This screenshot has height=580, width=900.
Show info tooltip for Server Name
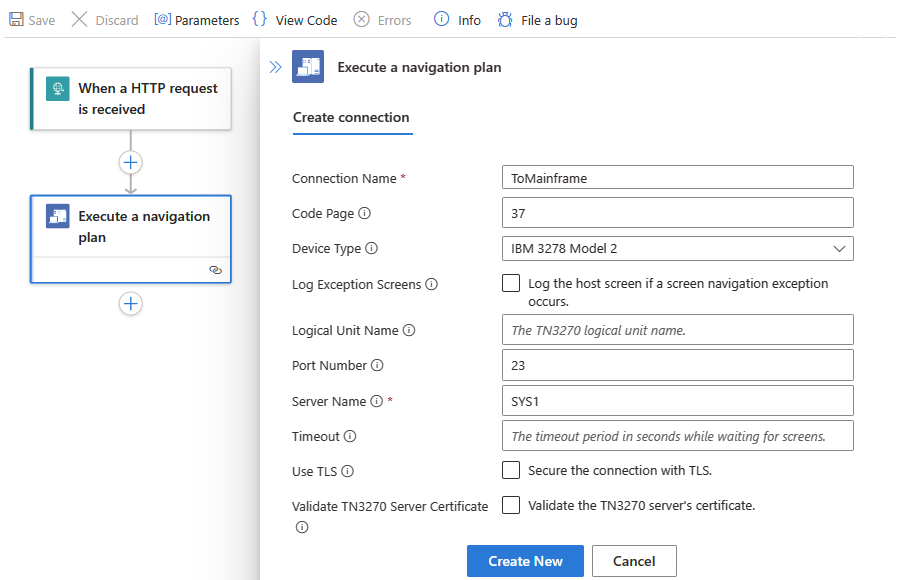coord(377,401)
